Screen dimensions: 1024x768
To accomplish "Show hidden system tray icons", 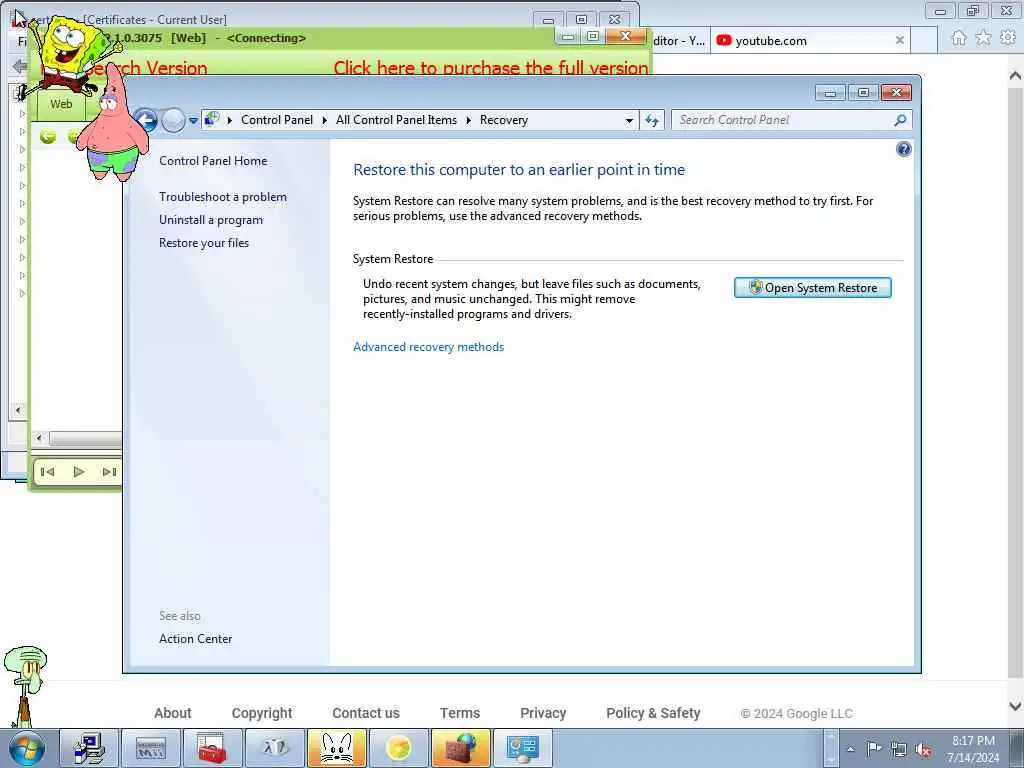I will tap(850, 750).
